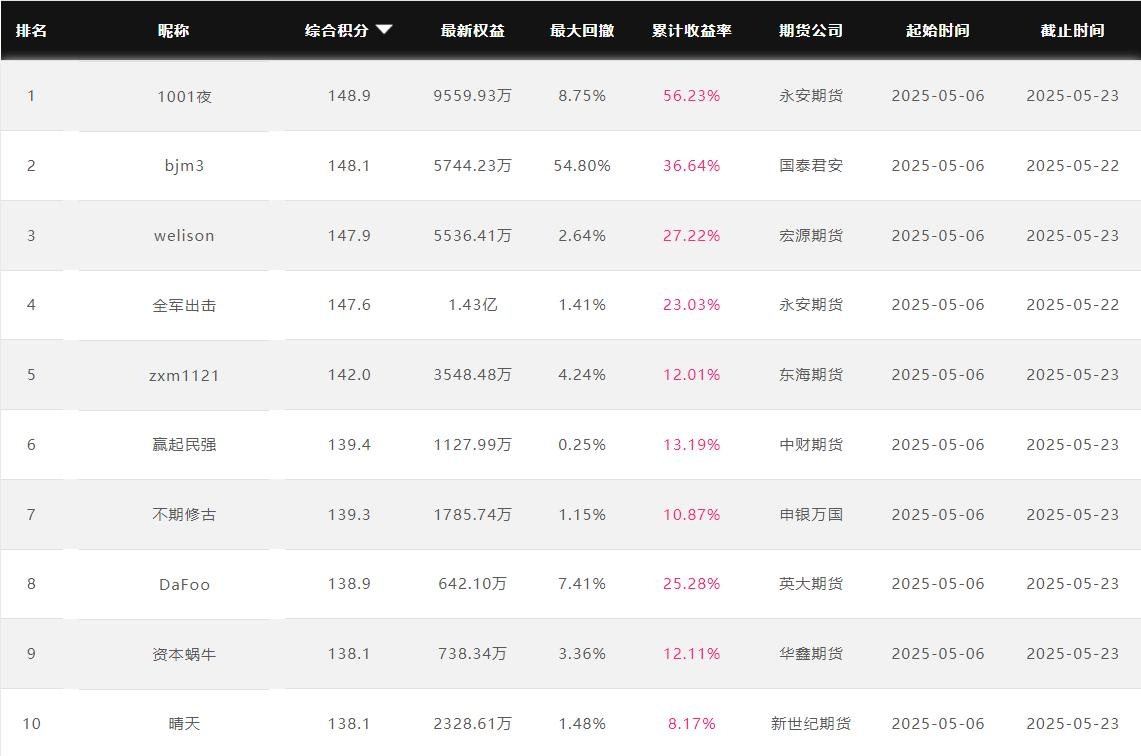Click score 142.0 for zxm1121
This screenshot has height=756, width=1141.
(x=349, y=374)
